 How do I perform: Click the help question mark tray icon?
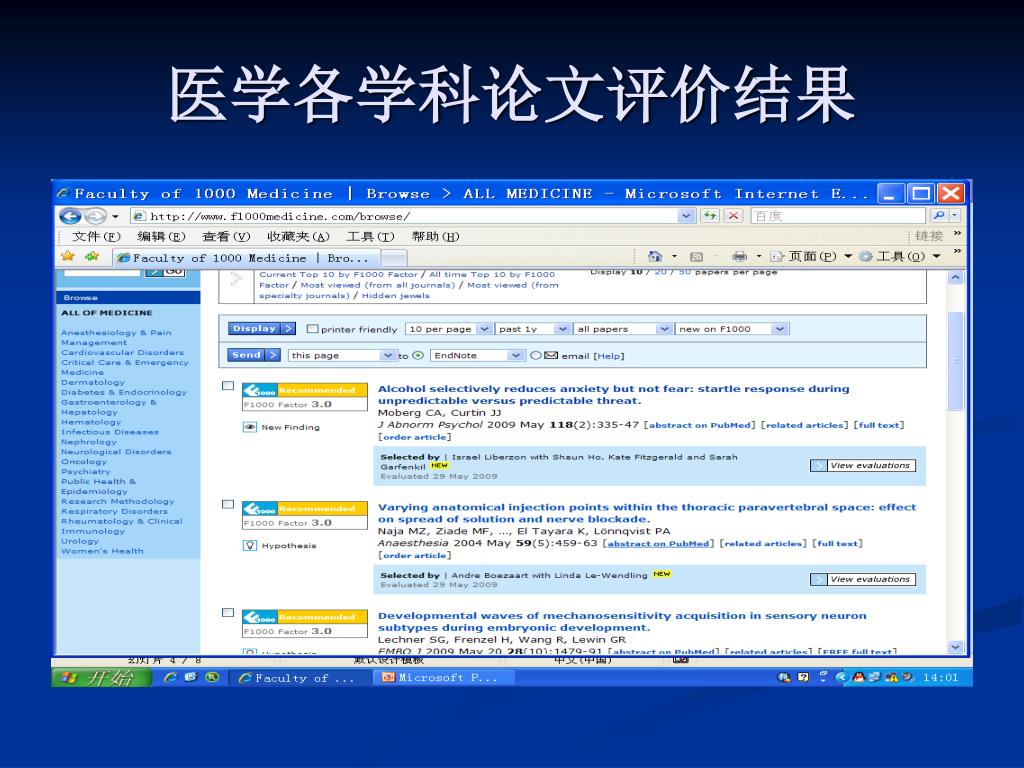[x=803, y=678]
